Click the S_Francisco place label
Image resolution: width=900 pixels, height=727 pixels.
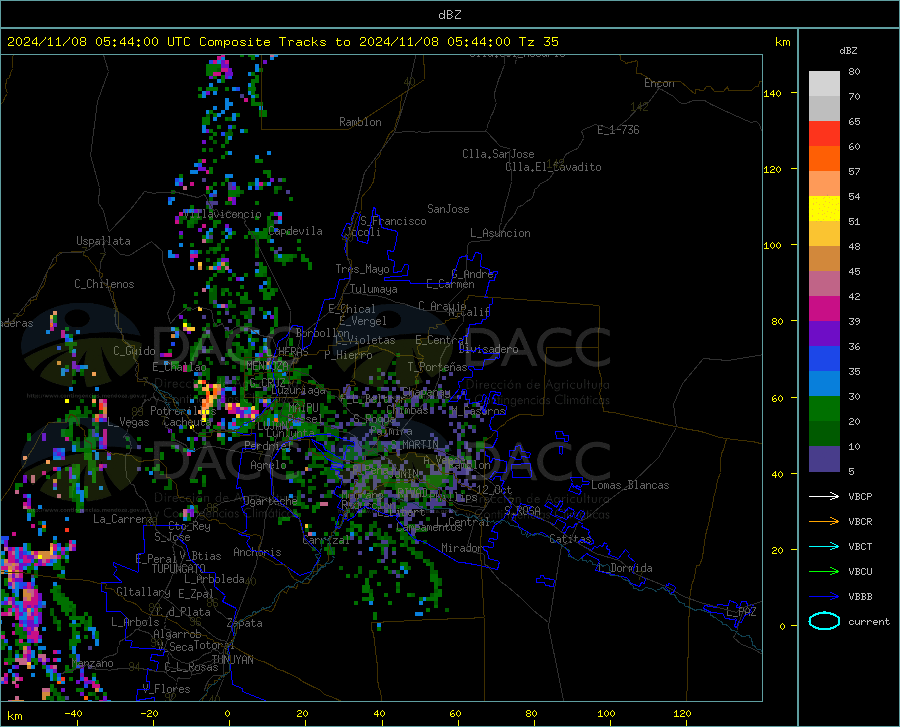[x=394, y=221]
